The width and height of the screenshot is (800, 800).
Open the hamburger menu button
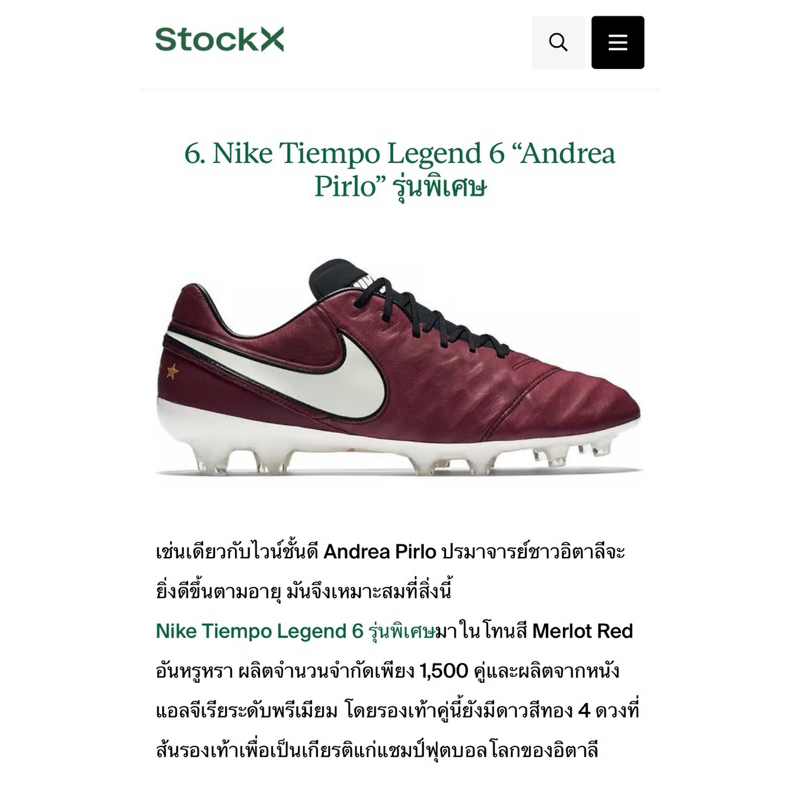click(x=617, y=42)
